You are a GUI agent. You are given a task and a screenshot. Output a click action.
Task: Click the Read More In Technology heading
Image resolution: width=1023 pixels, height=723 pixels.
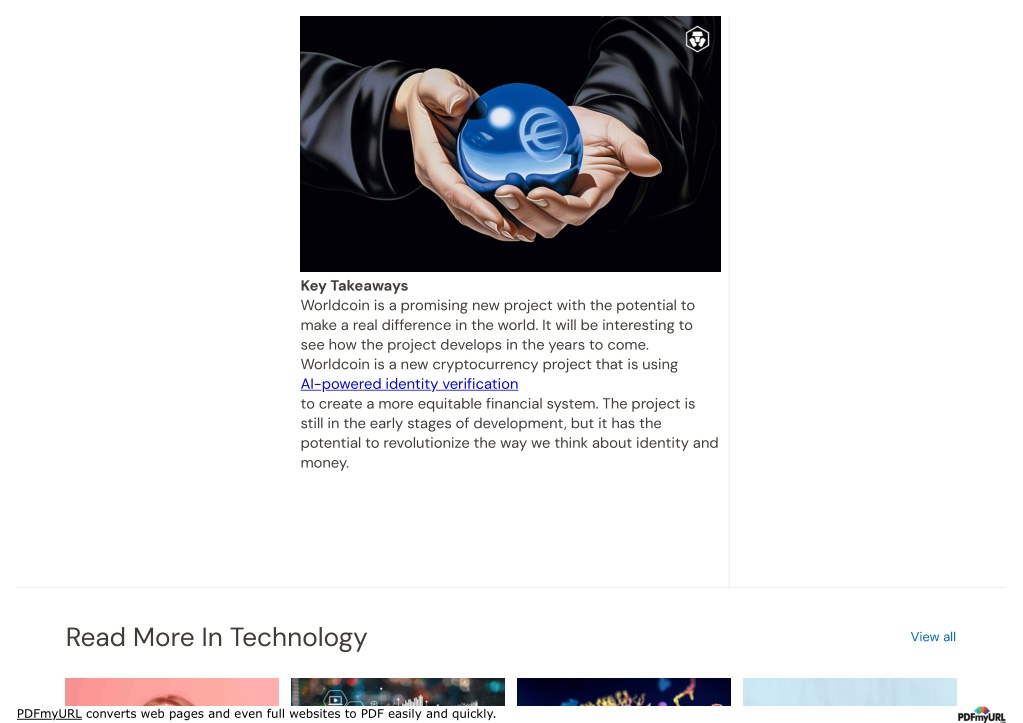[x=216, y=638]
